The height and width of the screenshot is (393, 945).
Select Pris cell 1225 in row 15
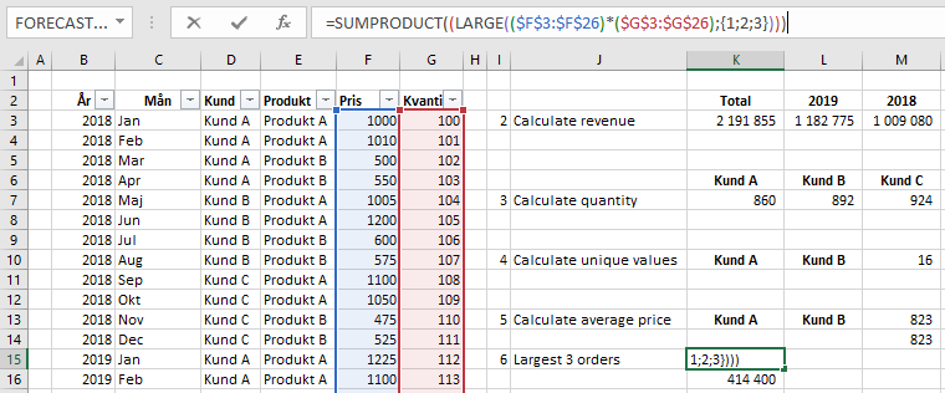click(x=368, y=360)
